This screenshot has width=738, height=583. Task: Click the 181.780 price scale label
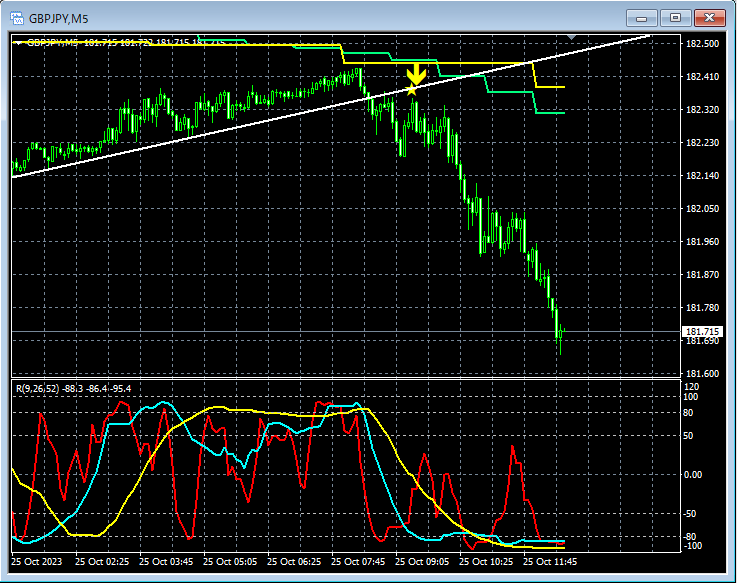[x=703, y=307]
